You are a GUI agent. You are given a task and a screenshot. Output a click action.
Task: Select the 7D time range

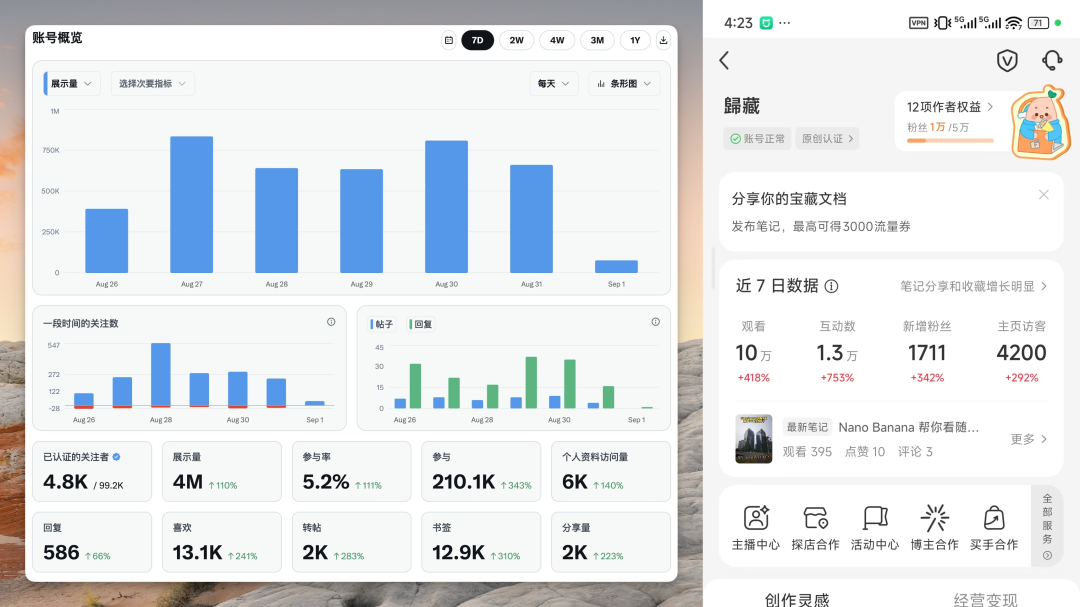click(477, 40)
